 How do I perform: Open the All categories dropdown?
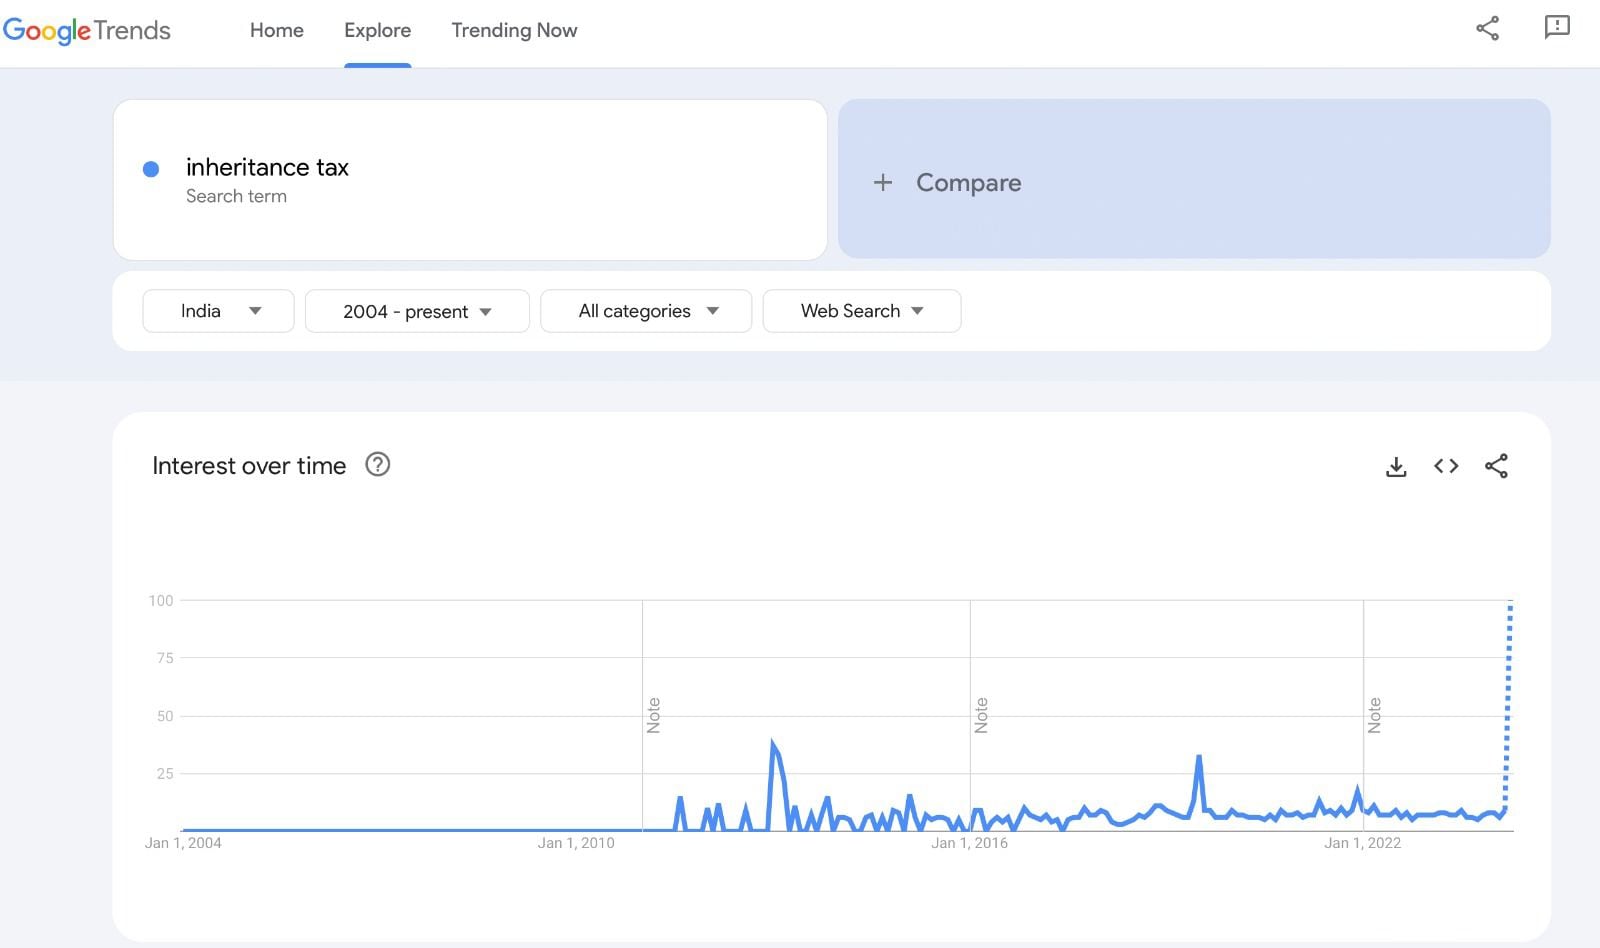coord(646,311)
